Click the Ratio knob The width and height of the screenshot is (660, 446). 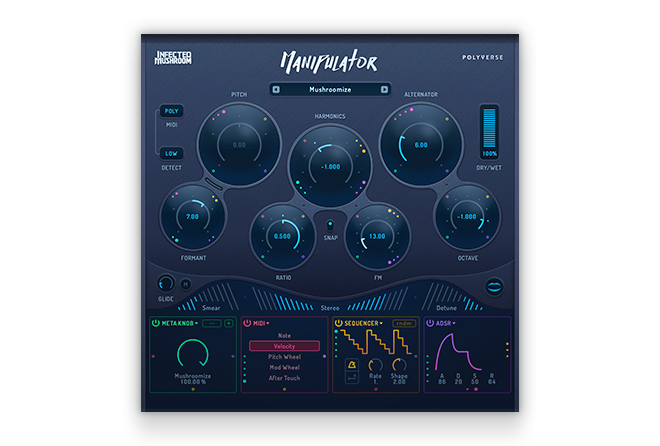coord(282,236)
